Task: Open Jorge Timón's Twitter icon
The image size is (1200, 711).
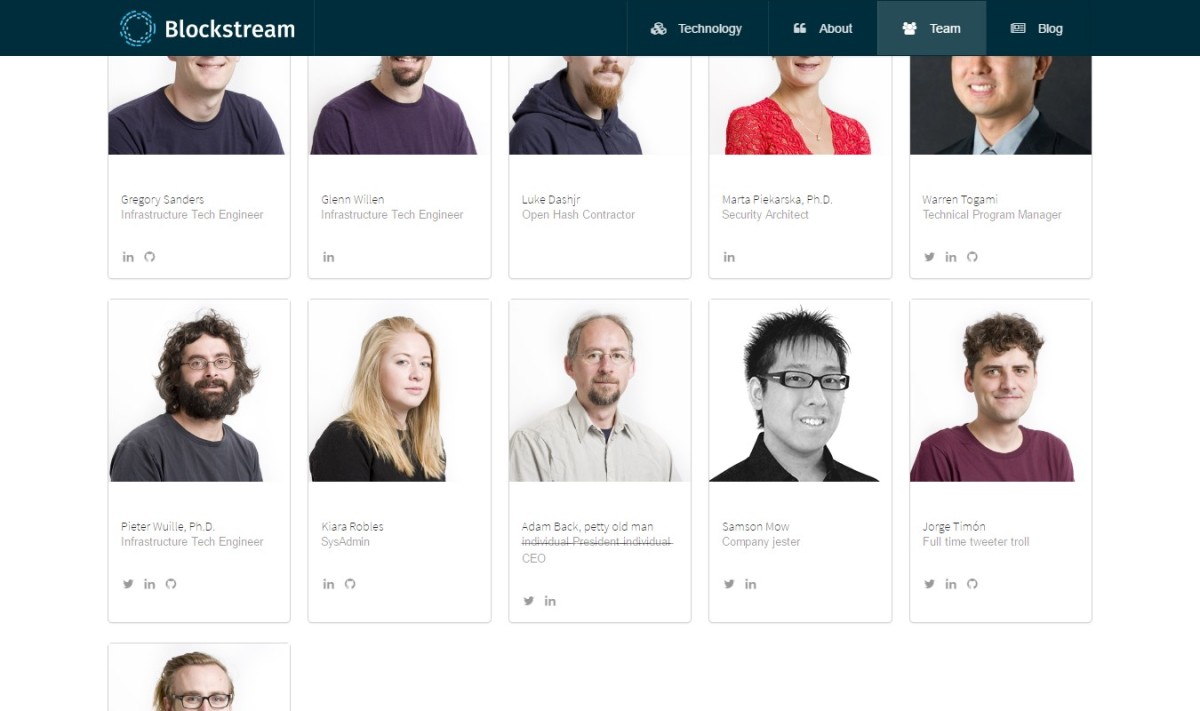Action: [x=929, y=584]
